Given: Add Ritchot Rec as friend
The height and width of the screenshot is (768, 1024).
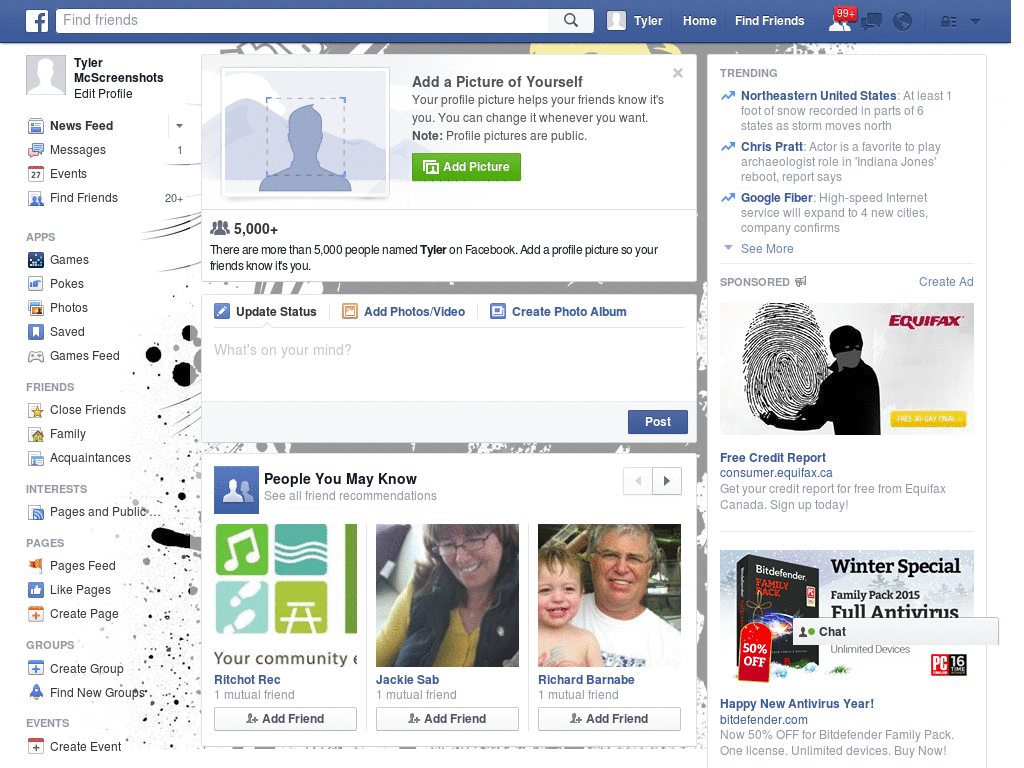Looking at the screenshot, I should [285, 719].
